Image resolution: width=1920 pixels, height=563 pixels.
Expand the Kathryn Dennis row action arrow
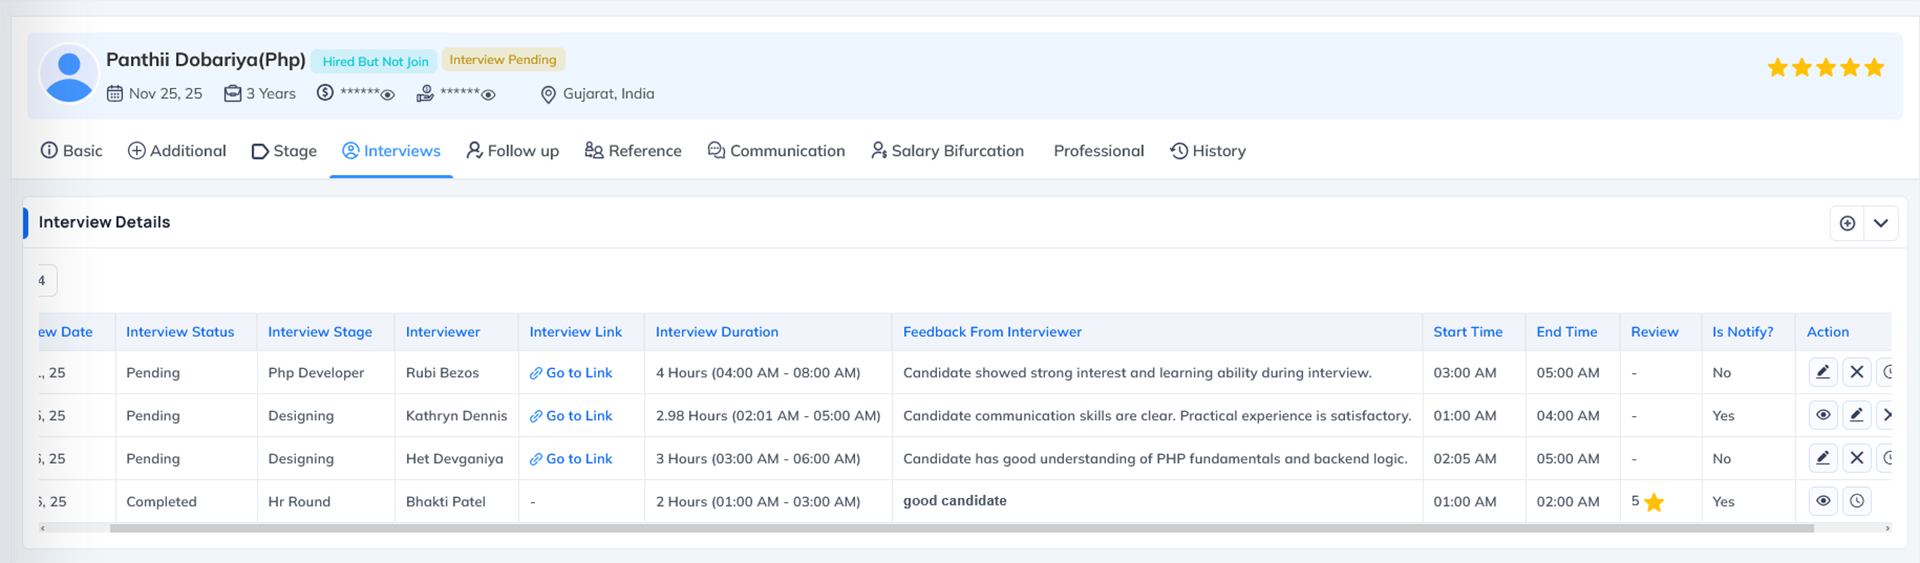click(1886, 415)
